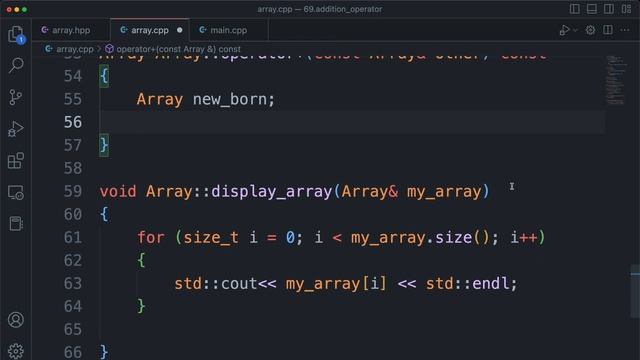Click the operator+ breadcrumb symbol

[x=178, y=49]
